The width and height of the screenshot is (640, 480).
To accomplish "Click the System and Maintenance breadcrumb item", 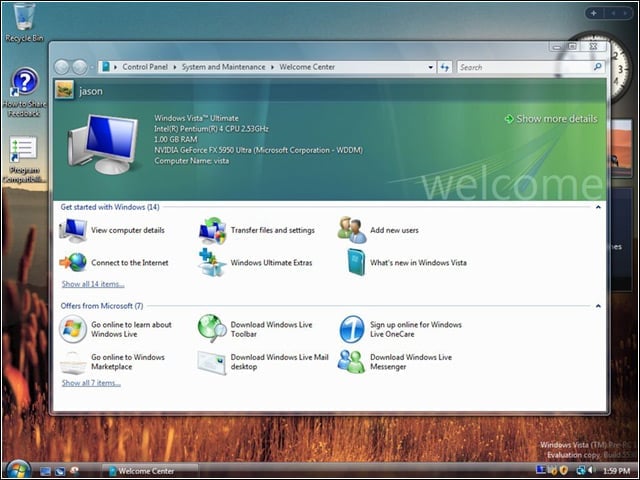I will pyautogui.click(x=223, y=67).
